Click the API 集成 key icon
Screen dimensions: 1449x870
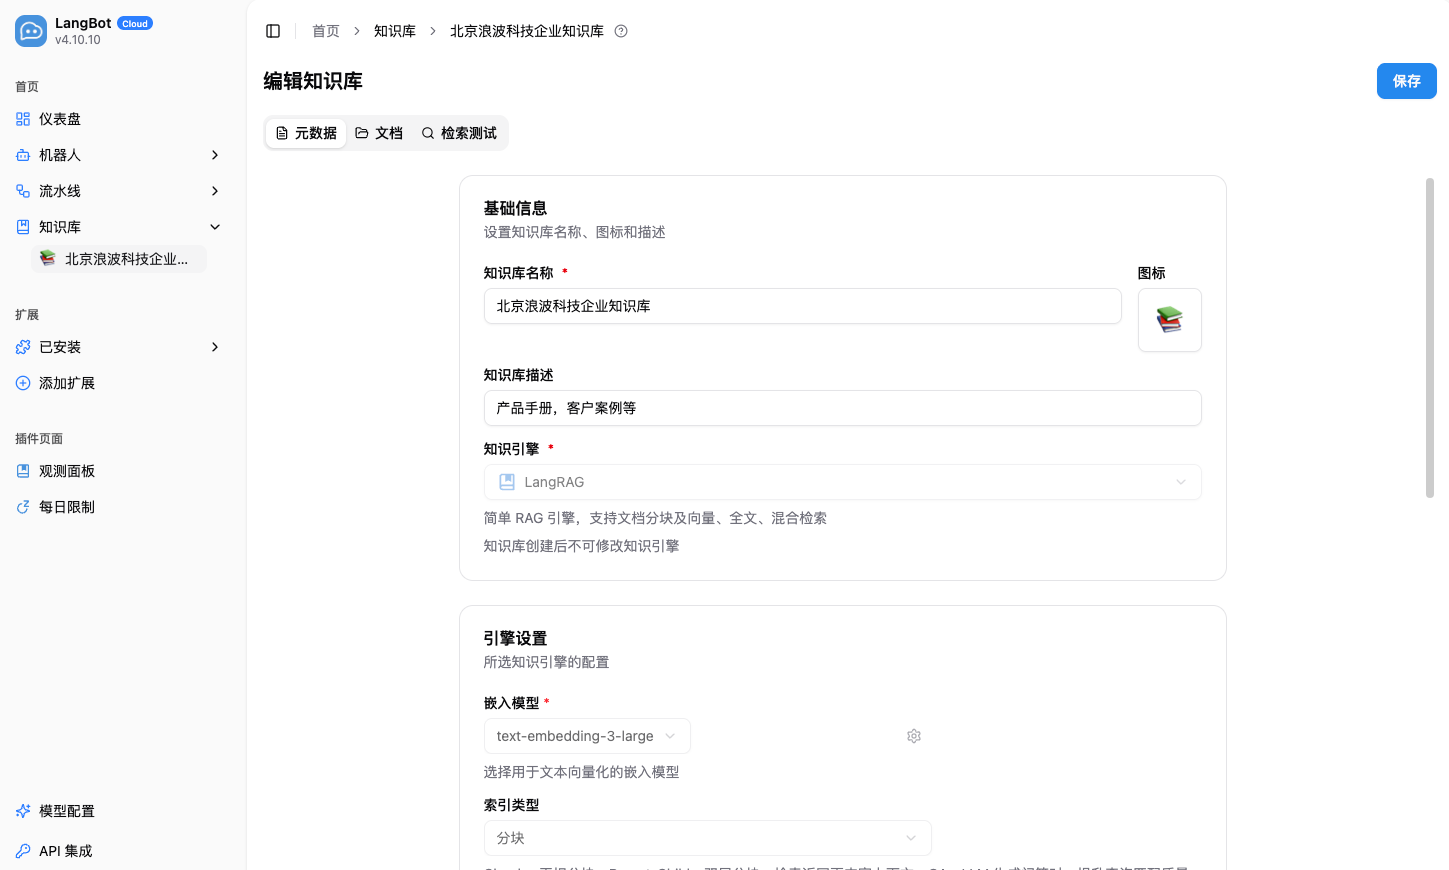[x=23, y=851]
